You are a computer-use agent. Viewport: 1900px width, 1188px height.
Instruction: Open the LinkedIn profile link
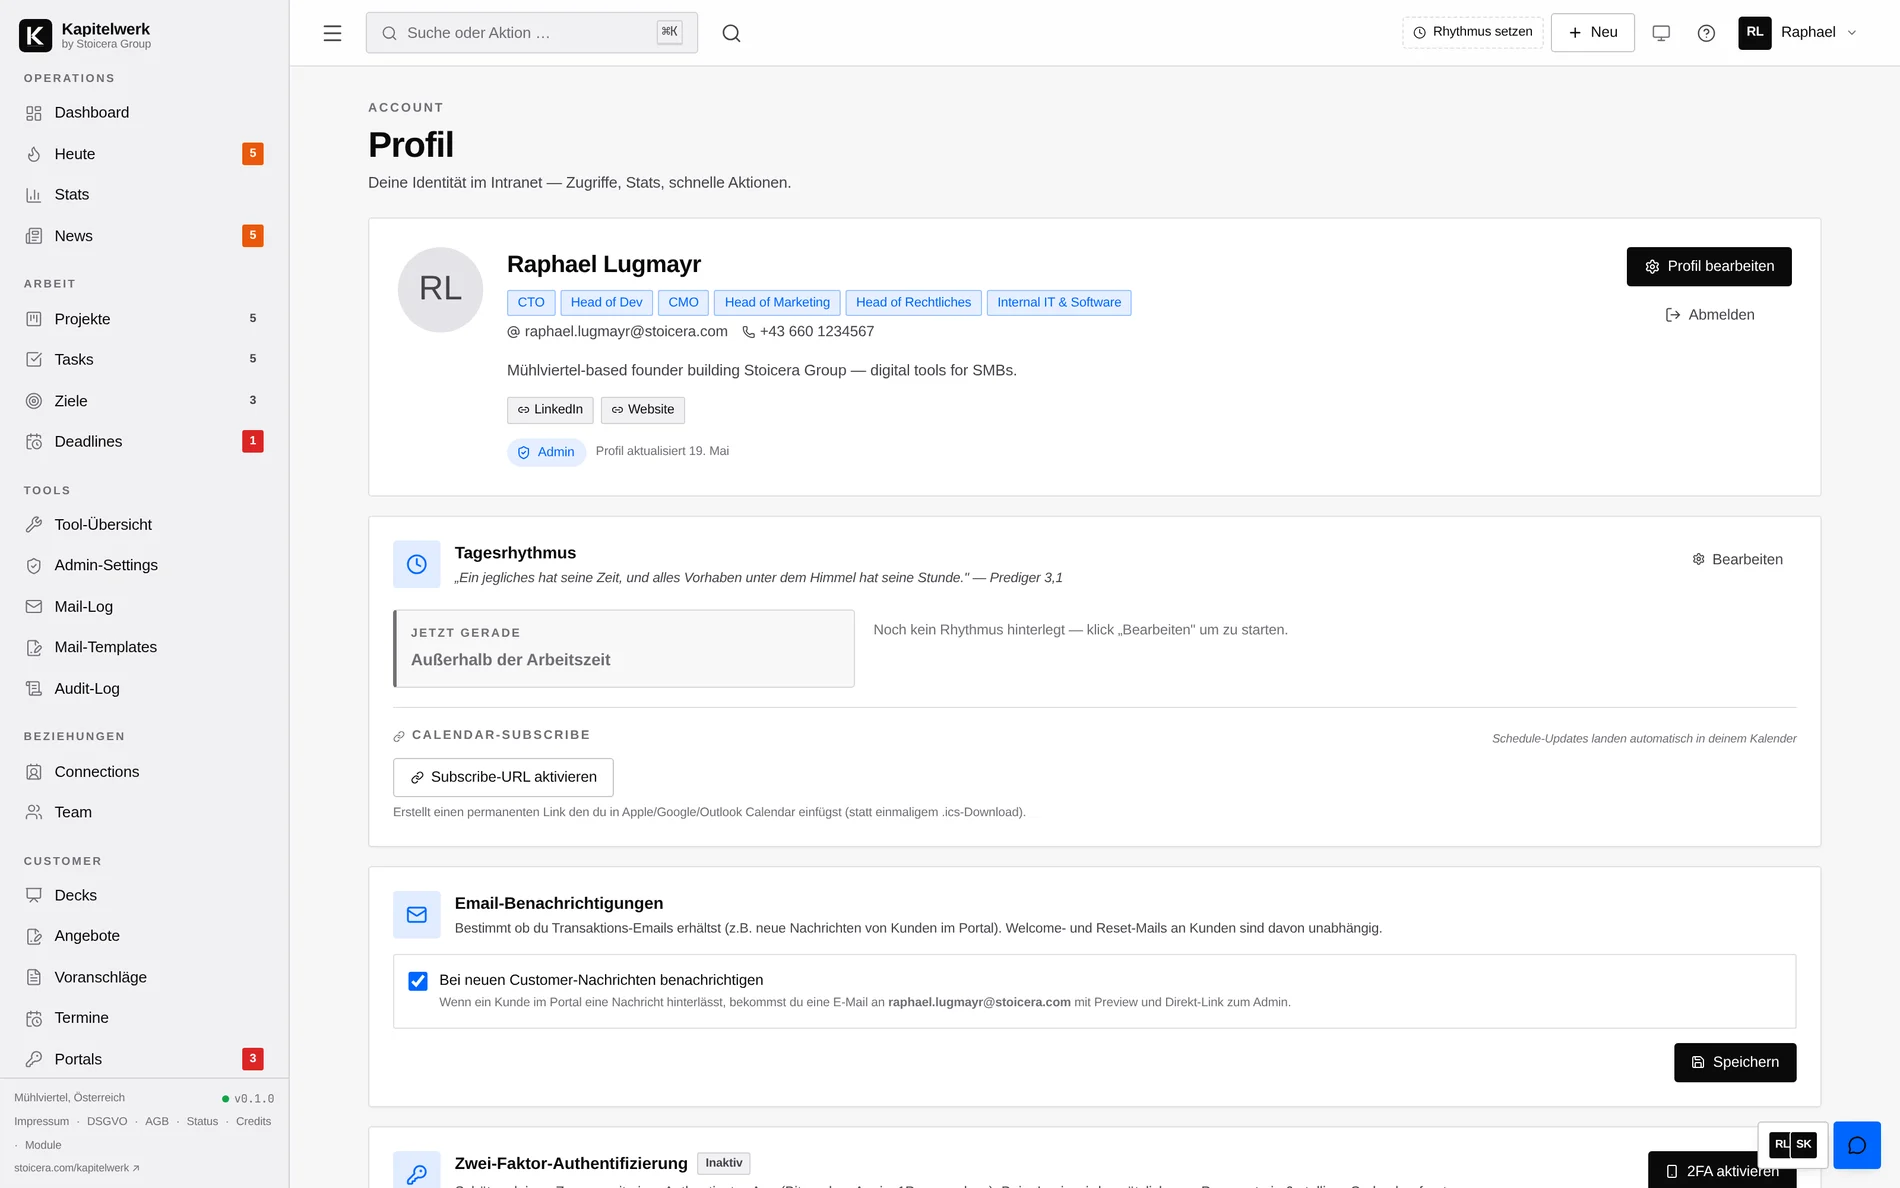pos(550,410)
